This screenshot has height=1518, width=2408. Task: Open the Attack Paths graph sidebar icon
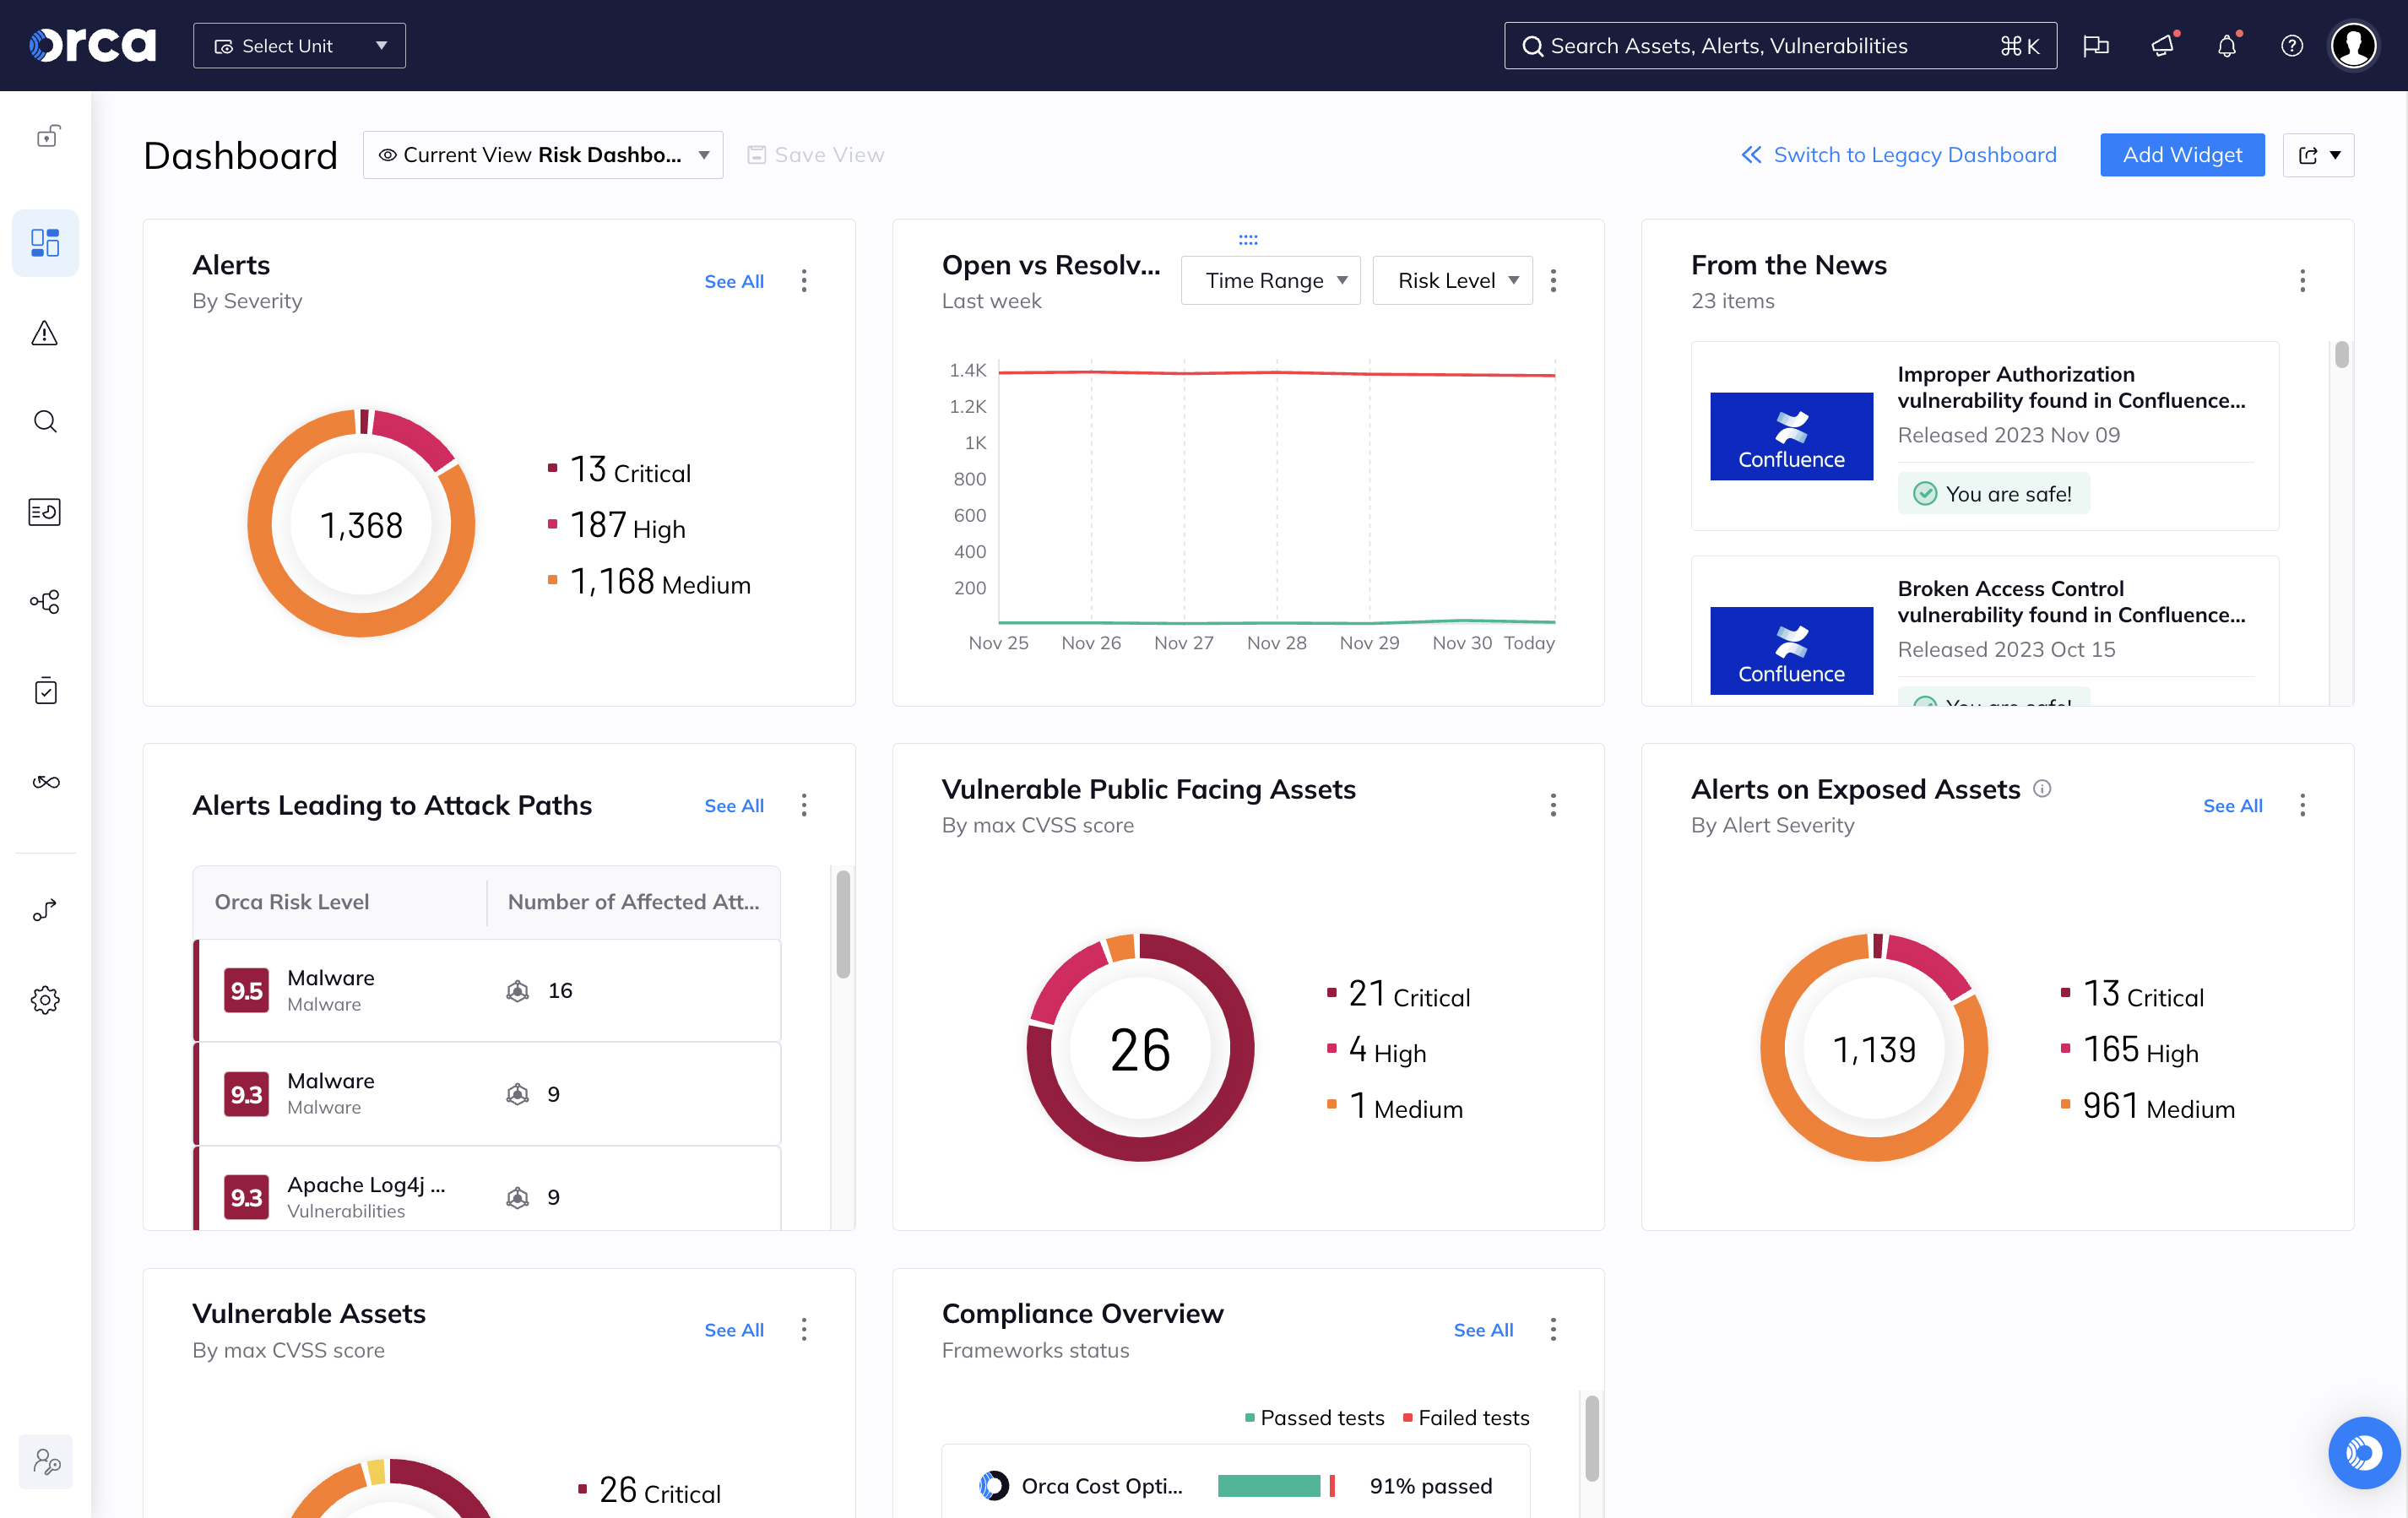[45, 601]
